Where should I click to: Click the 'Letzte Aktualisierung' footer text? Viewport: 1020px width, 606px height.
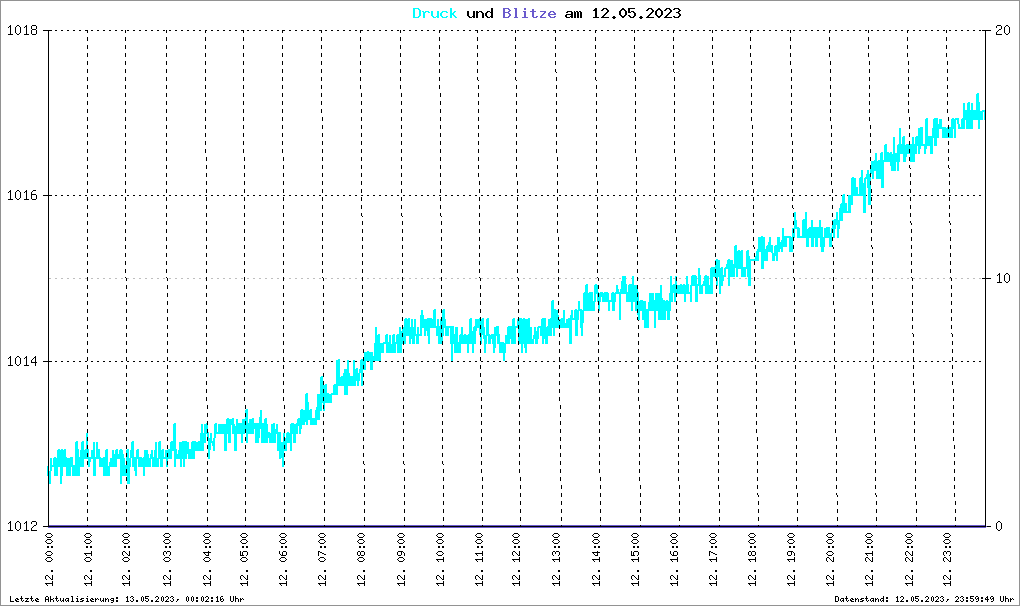[124, 599]
